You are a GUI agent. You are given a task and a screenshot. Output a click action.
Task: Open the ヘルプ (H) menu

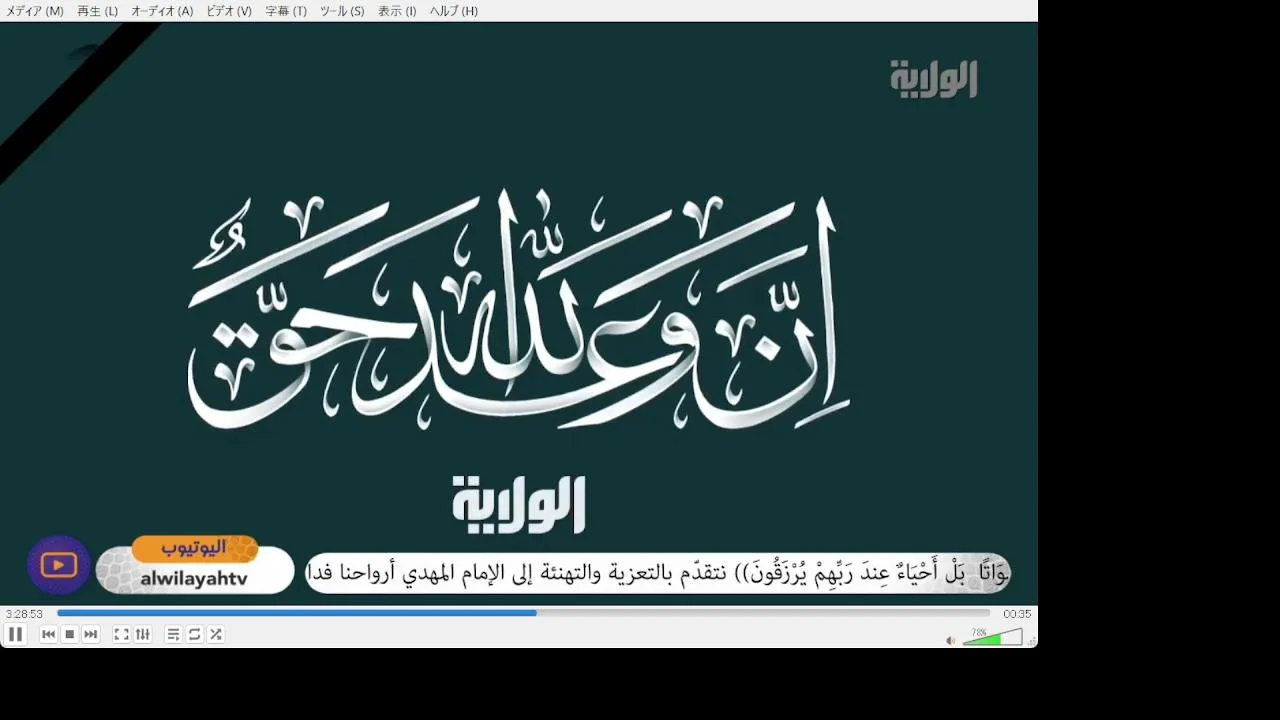(x=454, y=11)
